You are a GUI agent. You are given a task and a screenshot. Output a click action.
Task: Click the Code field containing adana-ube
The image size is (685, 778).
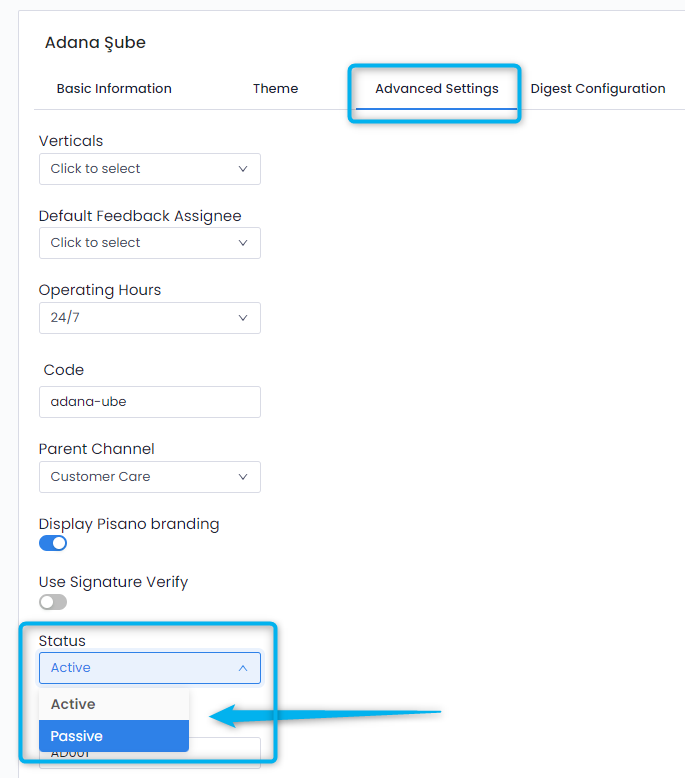tap(149, 402)
